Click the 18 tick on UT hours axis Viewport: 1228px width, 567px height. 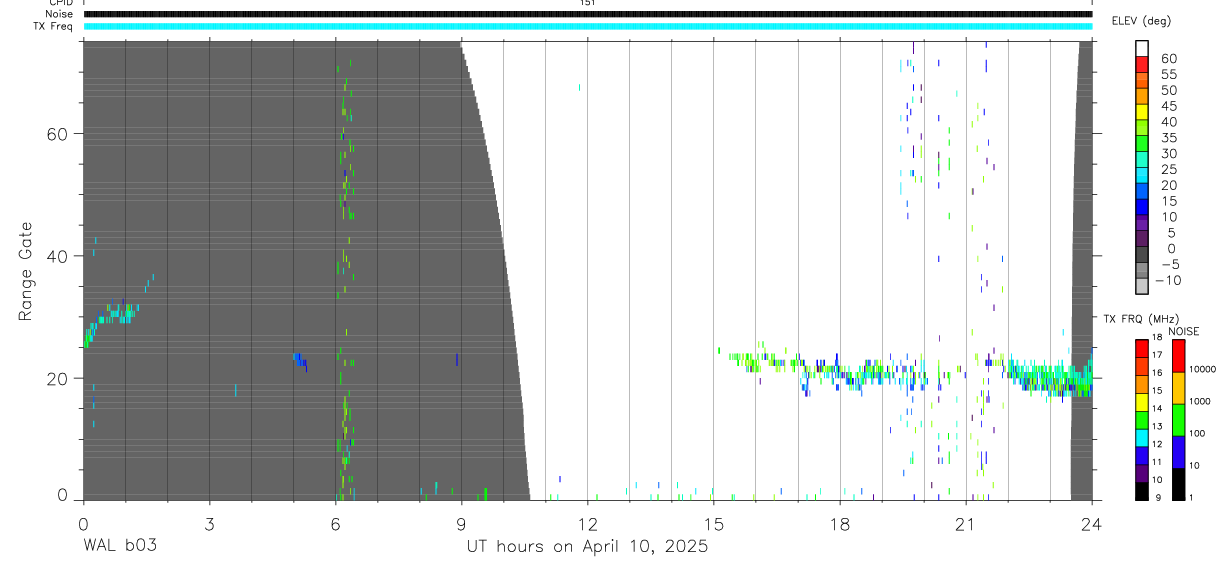tap(840, 521)
